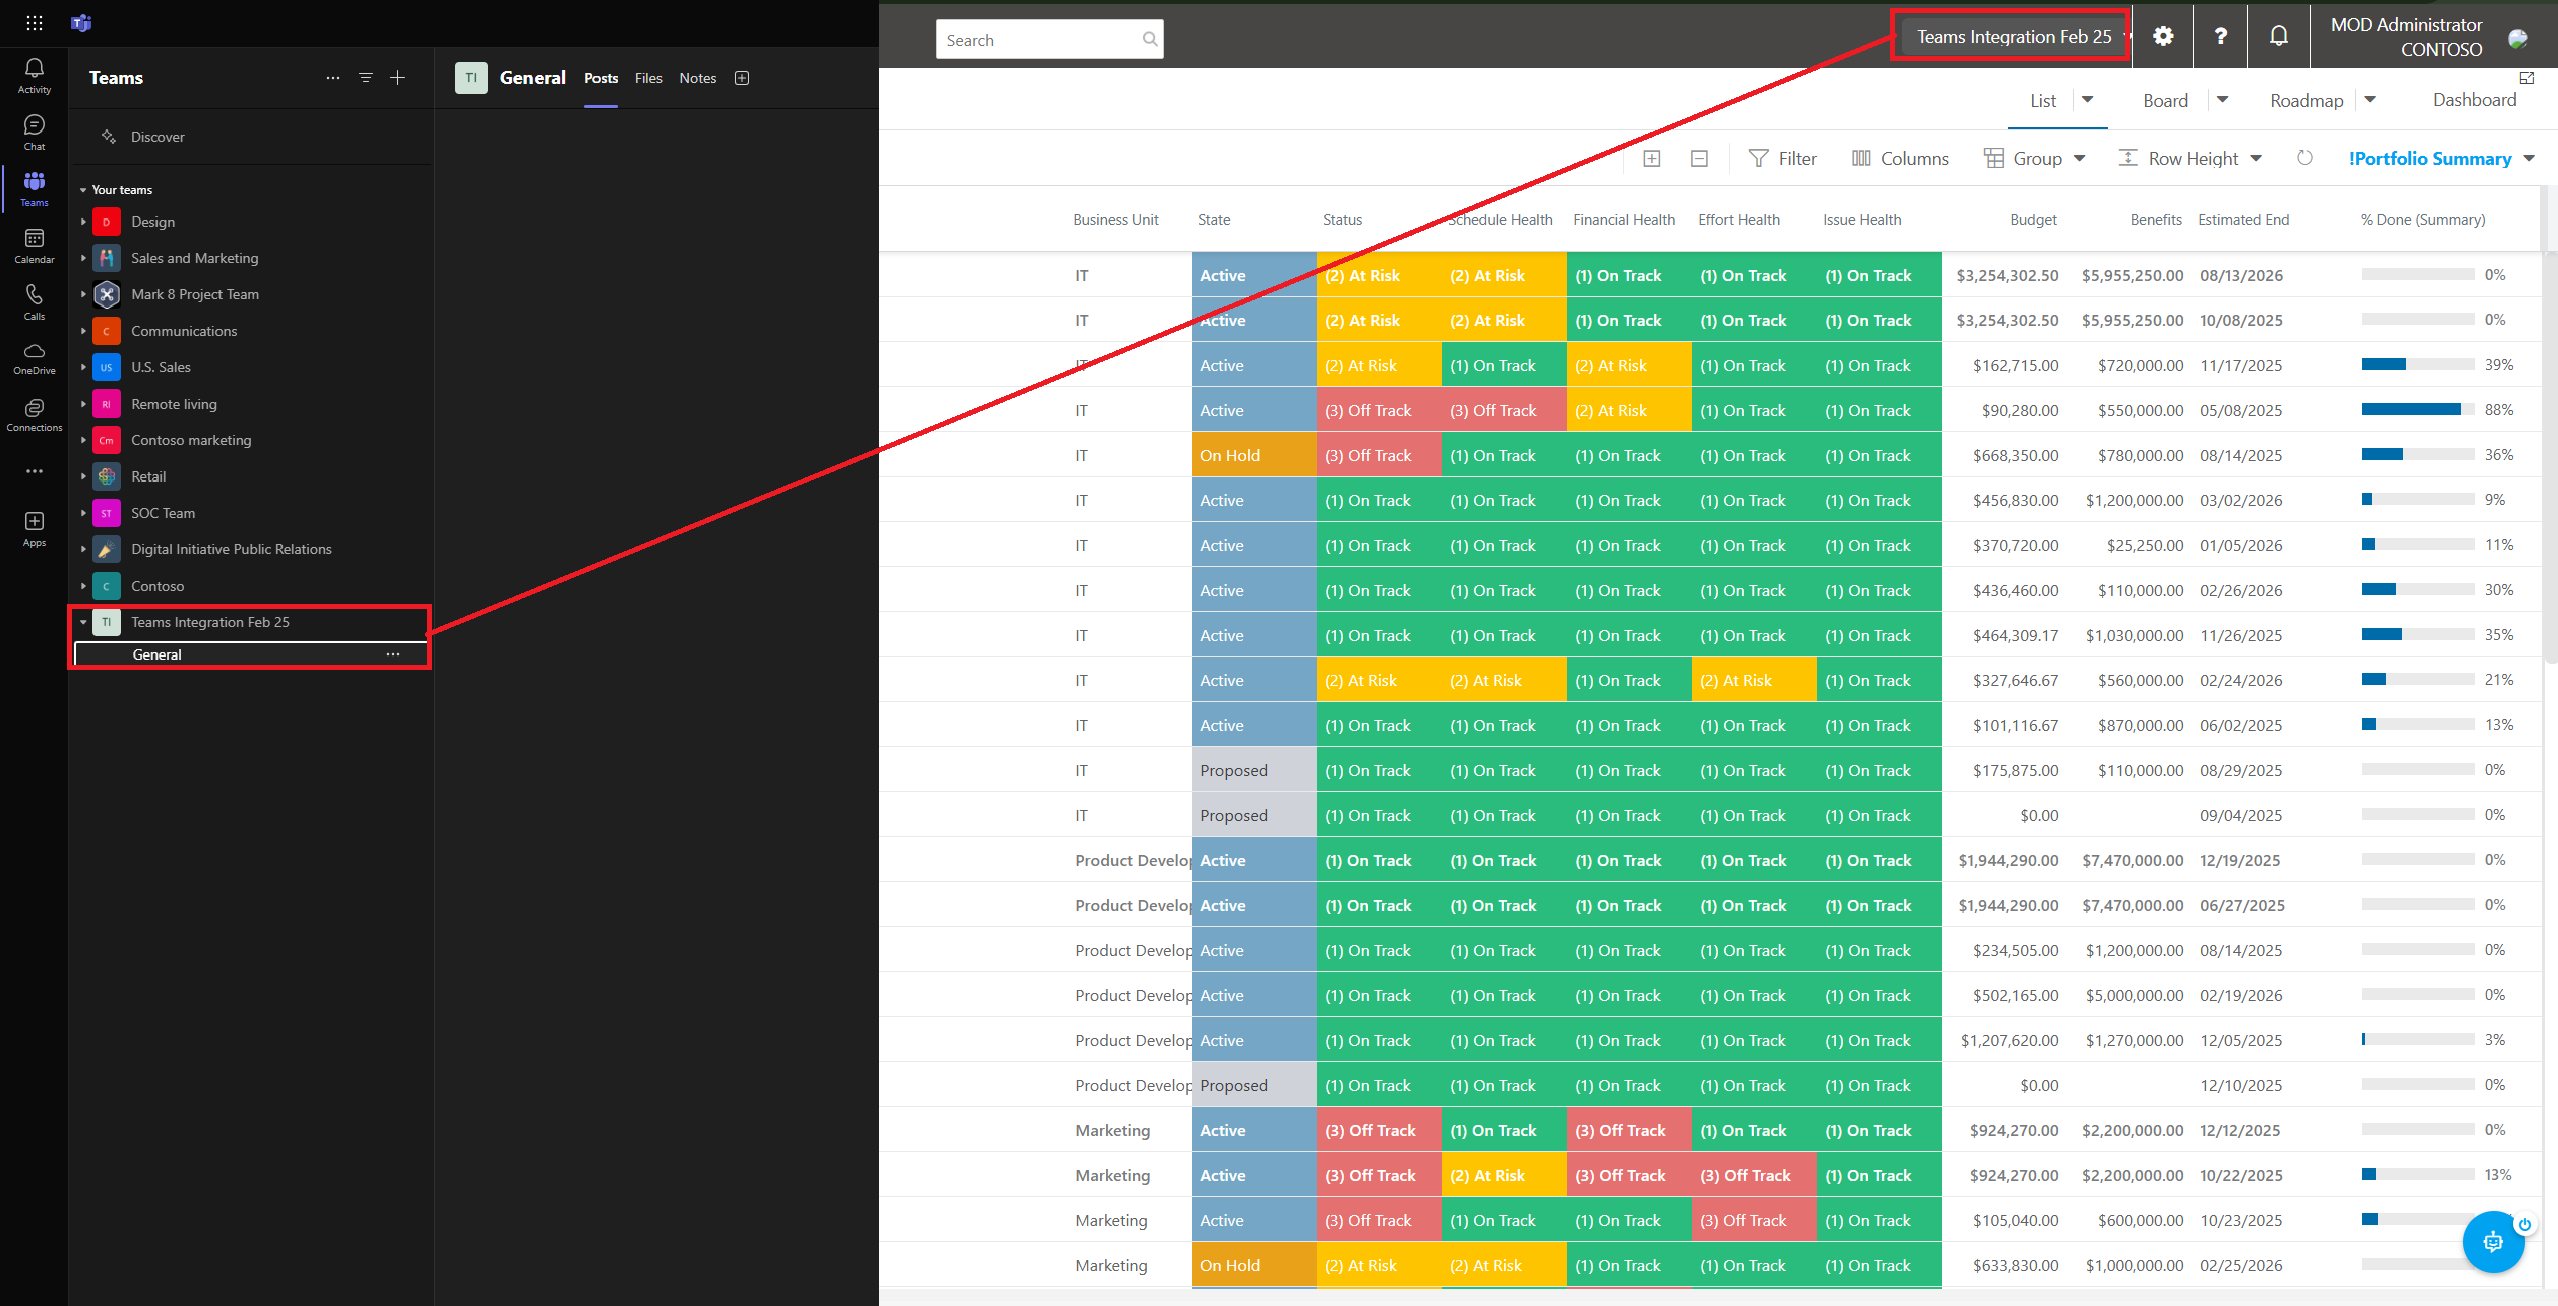Open Chat in the Teams sidebar
This screenshot has width=2558, height=1306.
34,133
